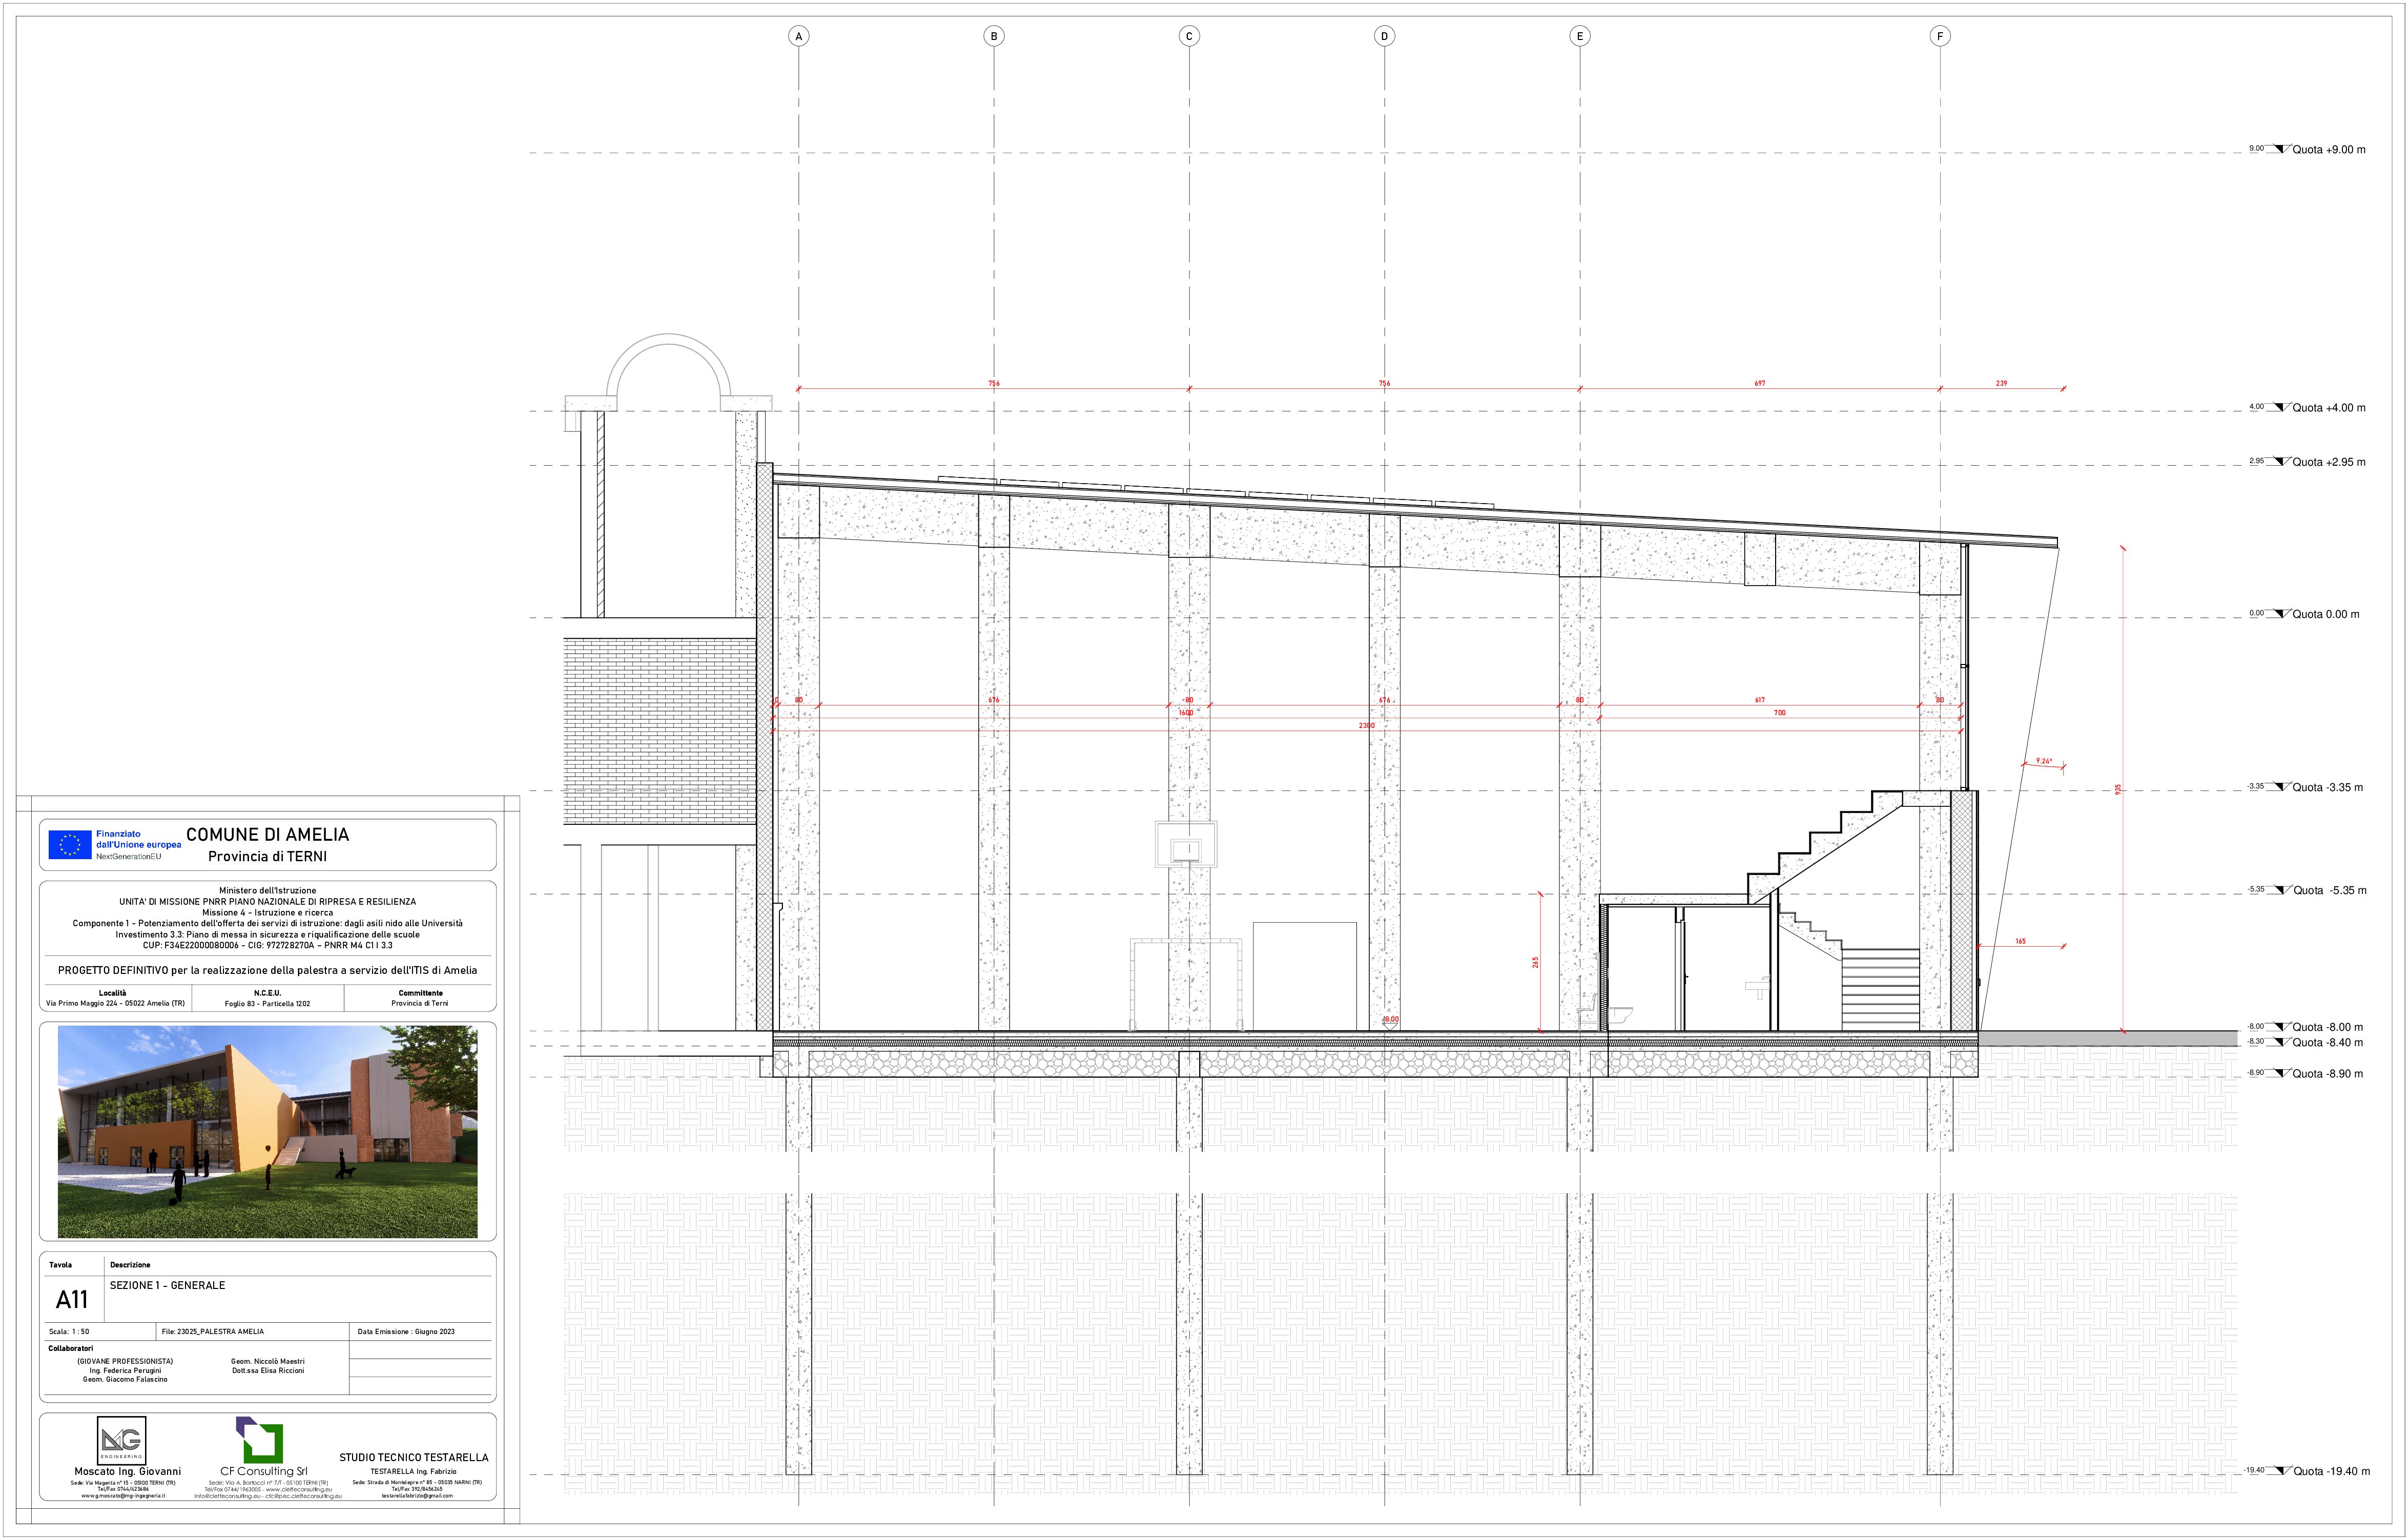2408x1540 pixels.
Task: Select the Quota -8.00 m level label
Action: tap(2328, 1027)
